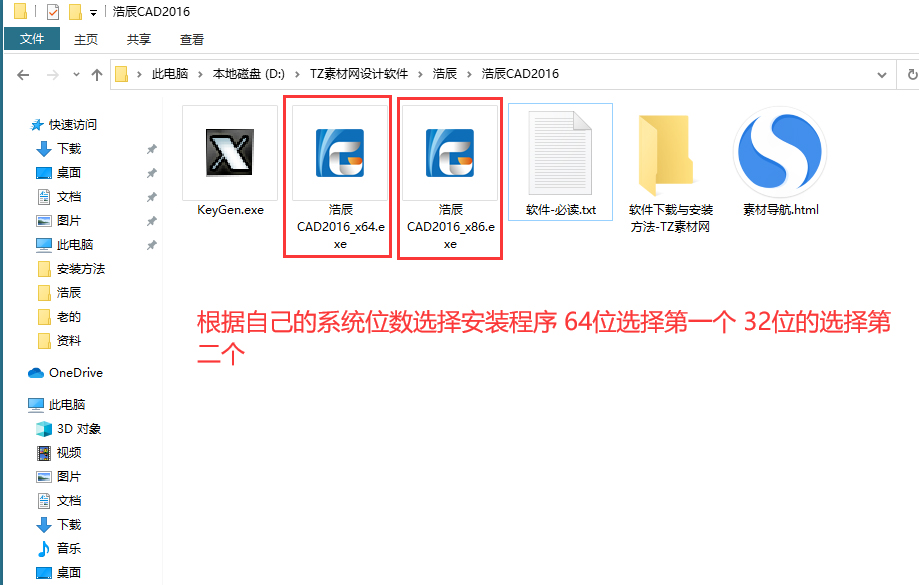Switch to the 主页 ribbon tab
Screen dimensions: 919x585
pyautogui.click(x=86, y=39)
